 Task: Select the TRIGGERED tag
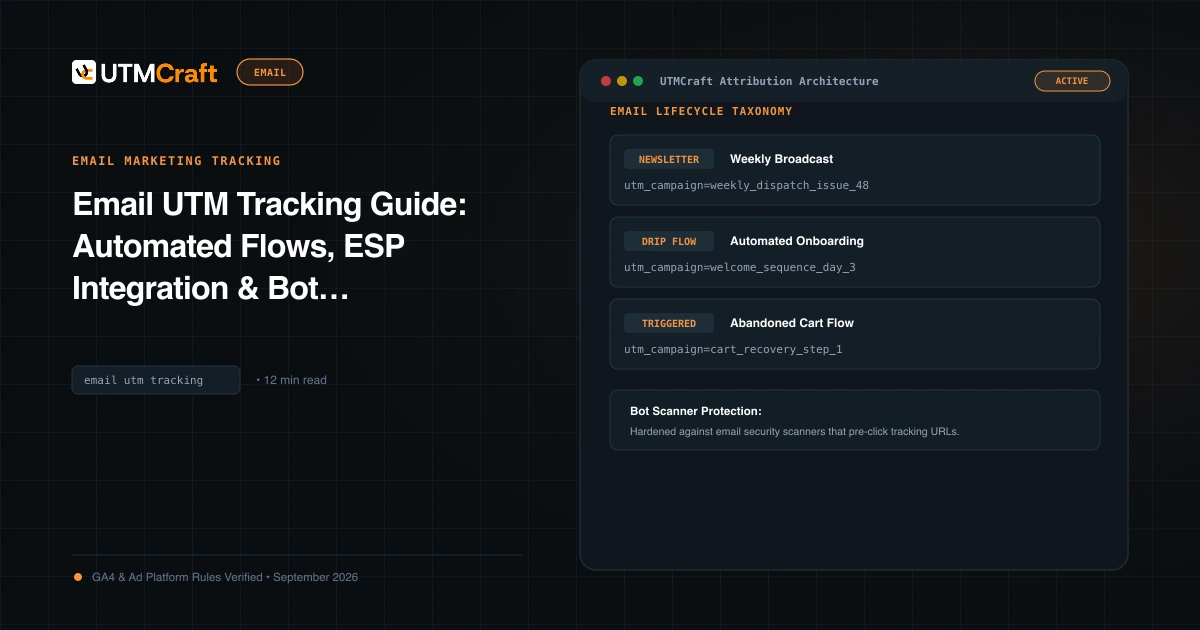[x=669, y=323]
